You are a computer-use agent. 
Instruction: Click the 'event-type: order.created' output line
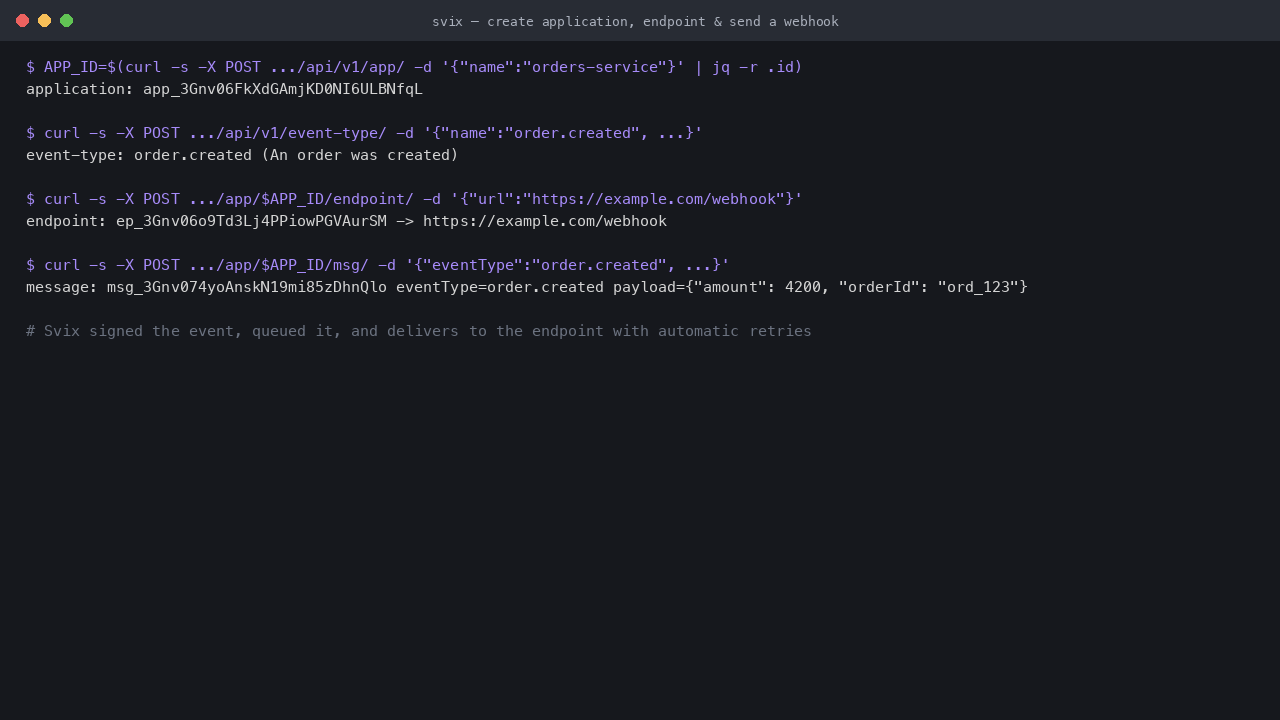point(242,155)
